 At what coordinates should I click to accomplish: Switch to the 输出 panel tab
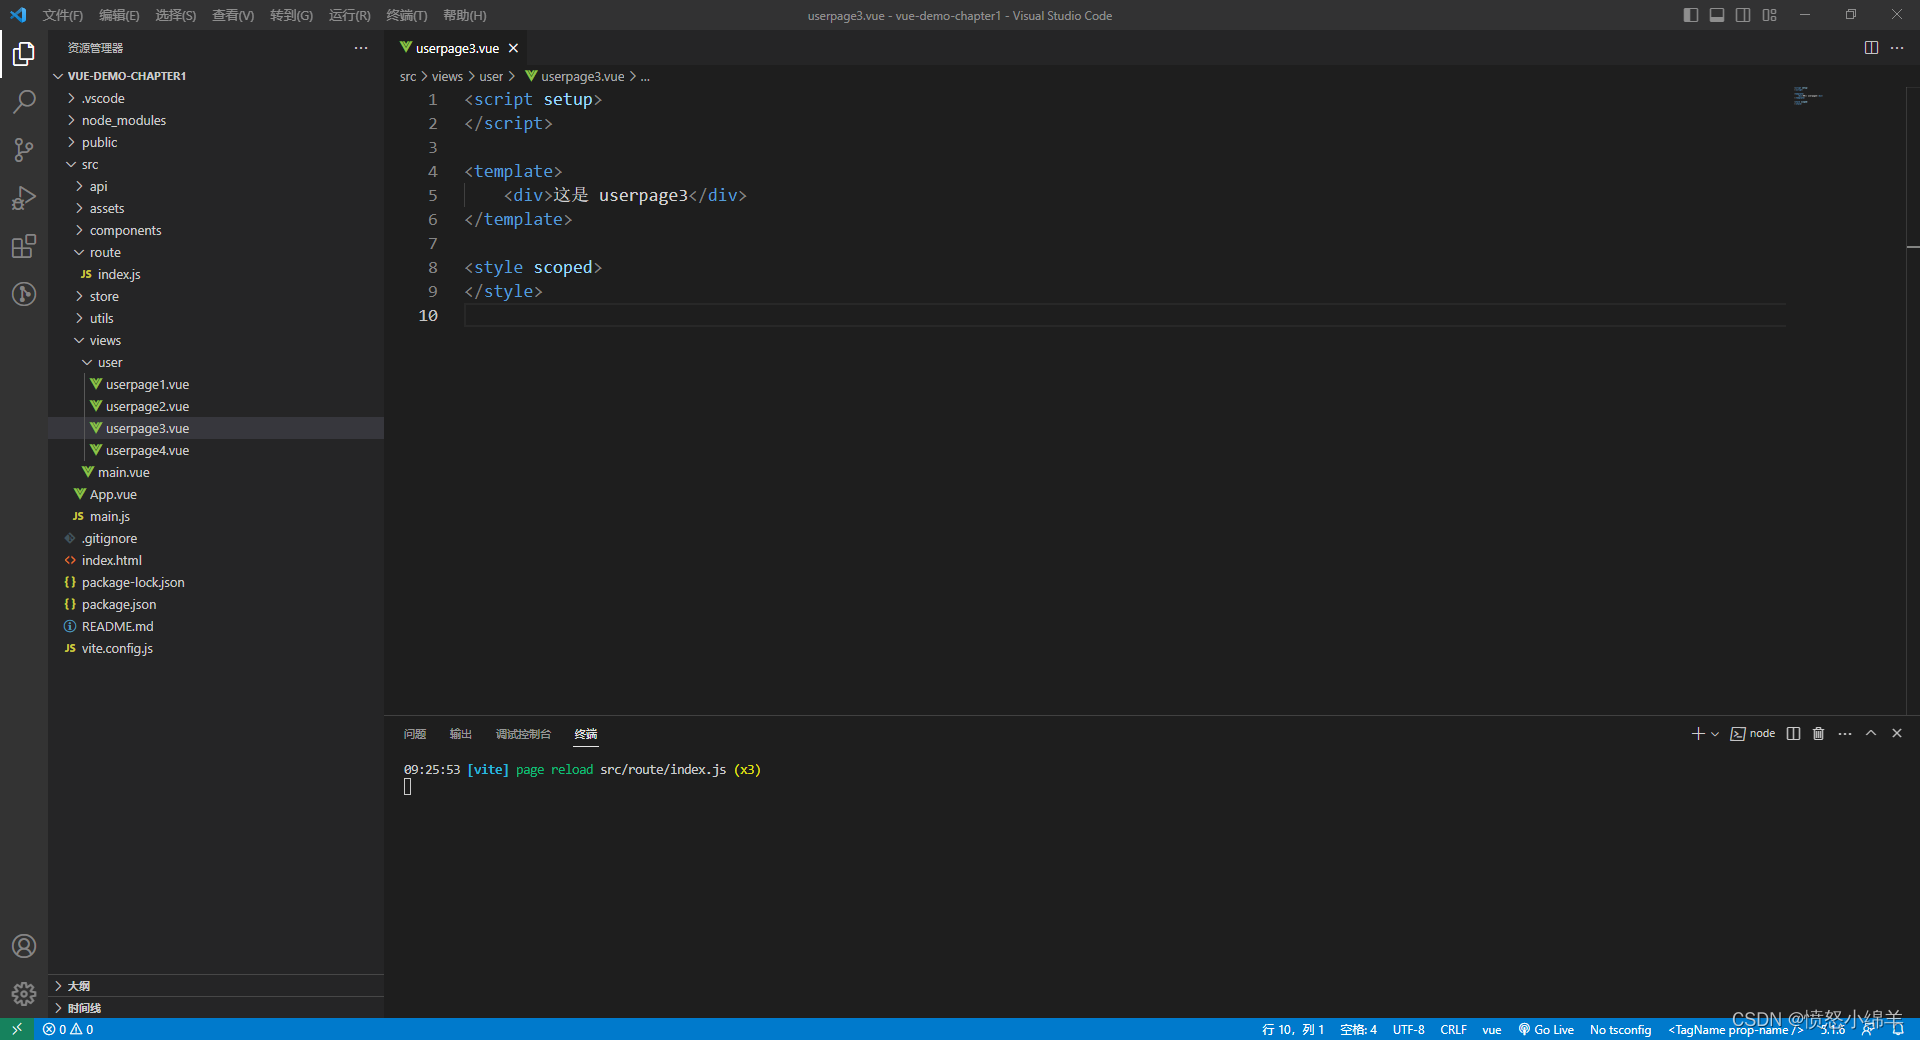[x=461, y=734]
